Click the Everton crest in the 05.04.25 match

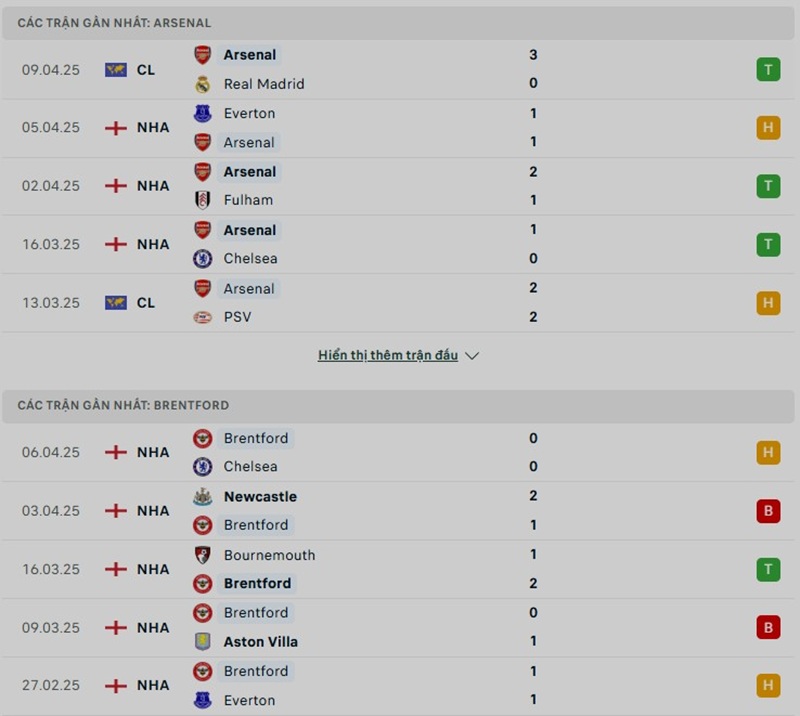[202, 113]
